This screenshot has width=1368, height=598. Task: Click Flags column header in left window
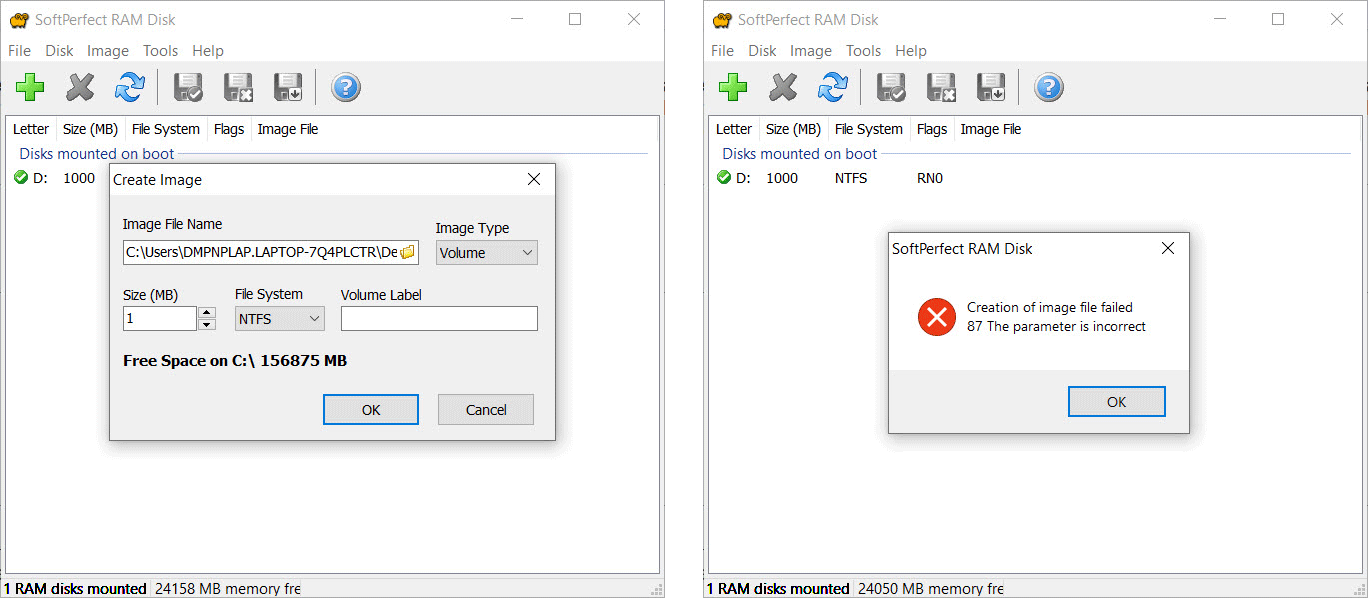pos(229,129)
